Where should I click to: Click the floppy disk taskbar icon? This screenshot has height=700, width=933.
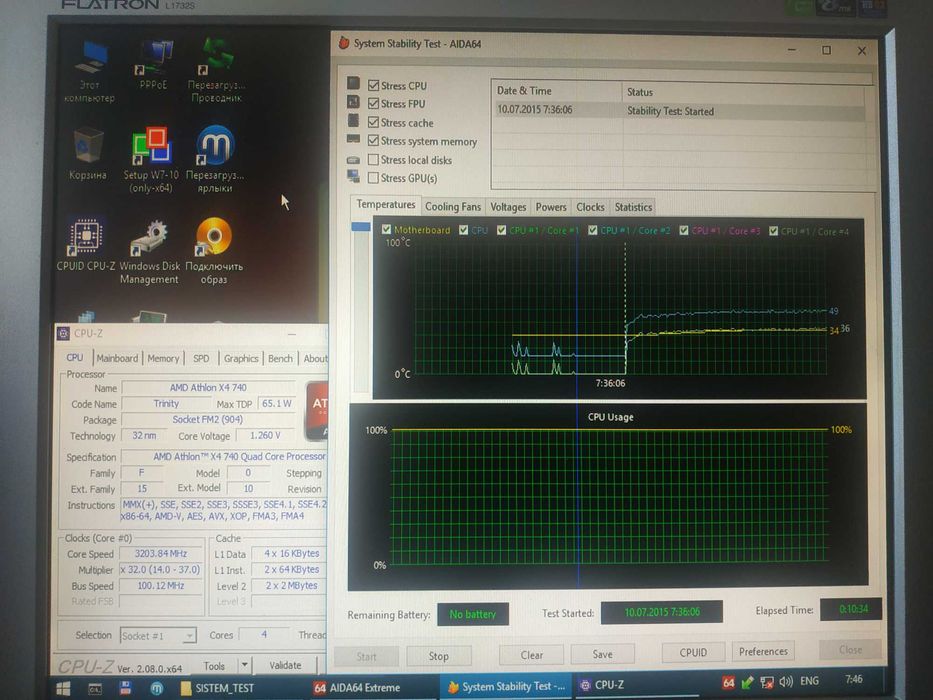click(x=125, y=689)
